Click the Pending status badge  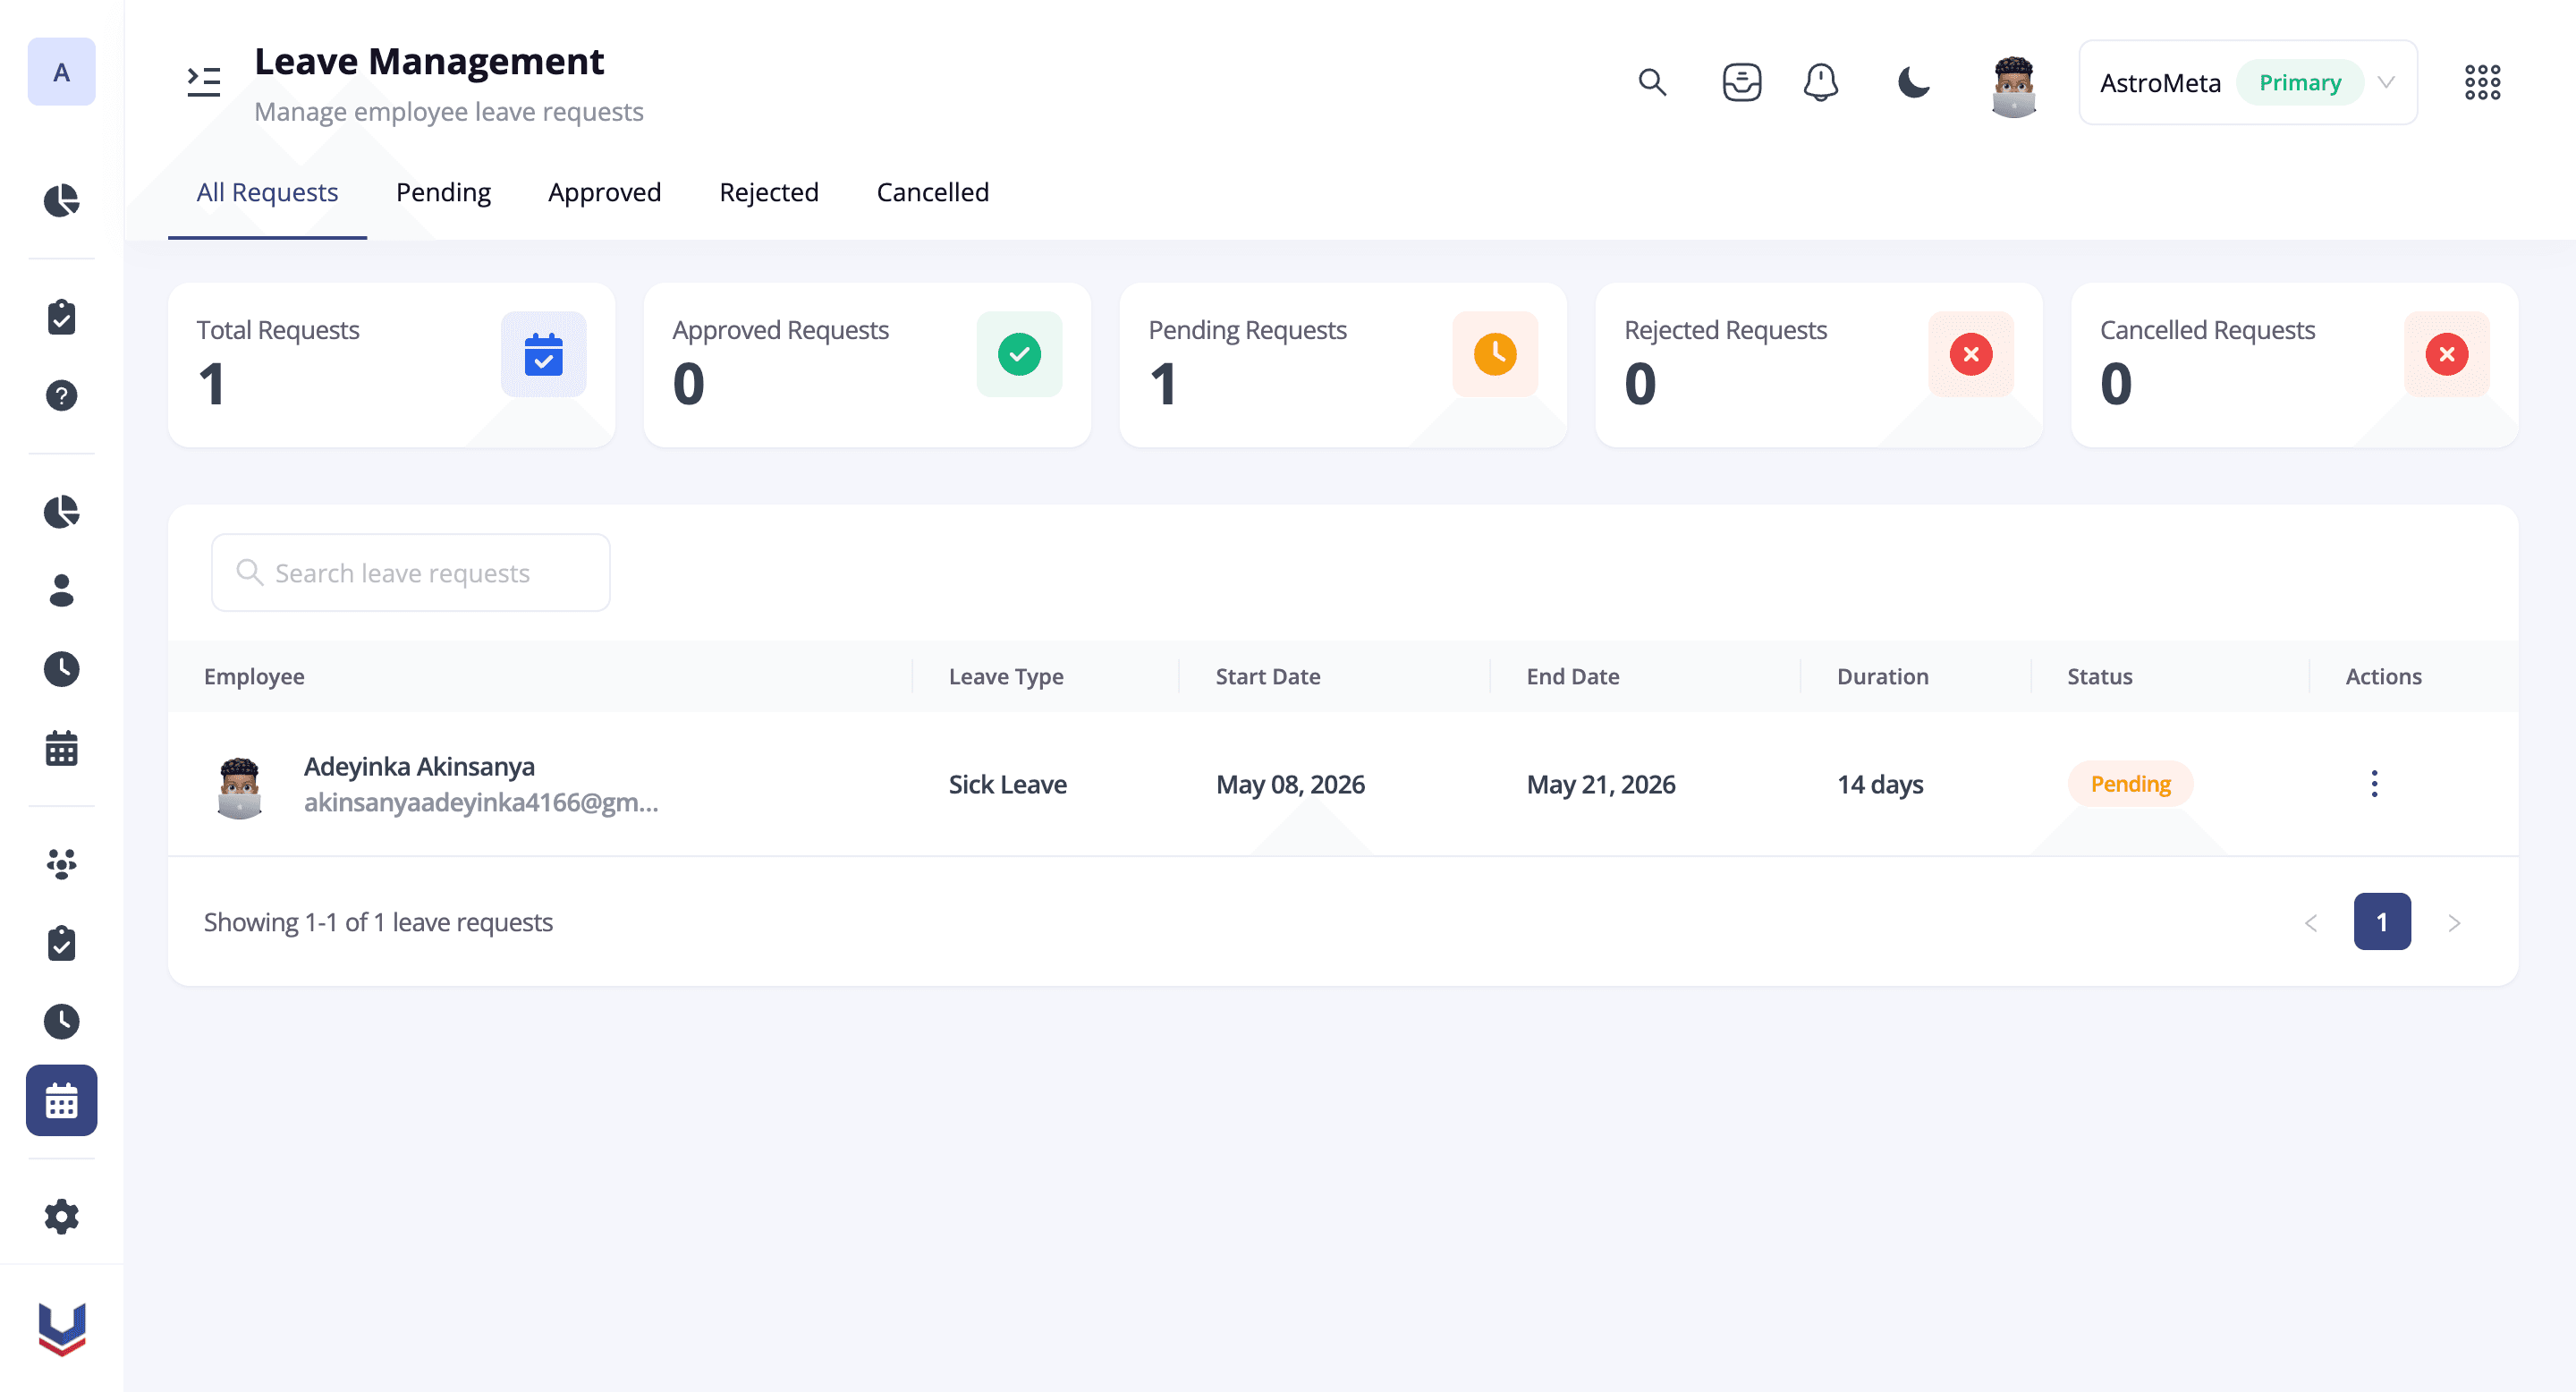point(2130,784)
